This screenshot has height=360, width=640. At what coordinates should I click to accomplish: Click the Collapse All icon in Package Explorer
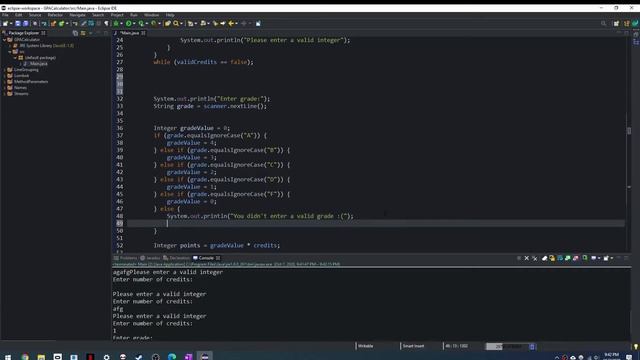tap(75, 33)
